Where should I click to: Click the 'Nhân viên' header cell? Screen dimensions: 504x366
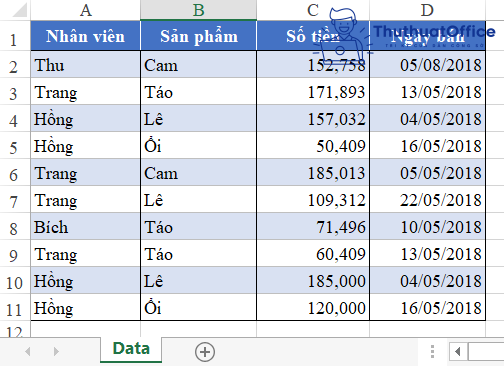click(x=86, y=36)
